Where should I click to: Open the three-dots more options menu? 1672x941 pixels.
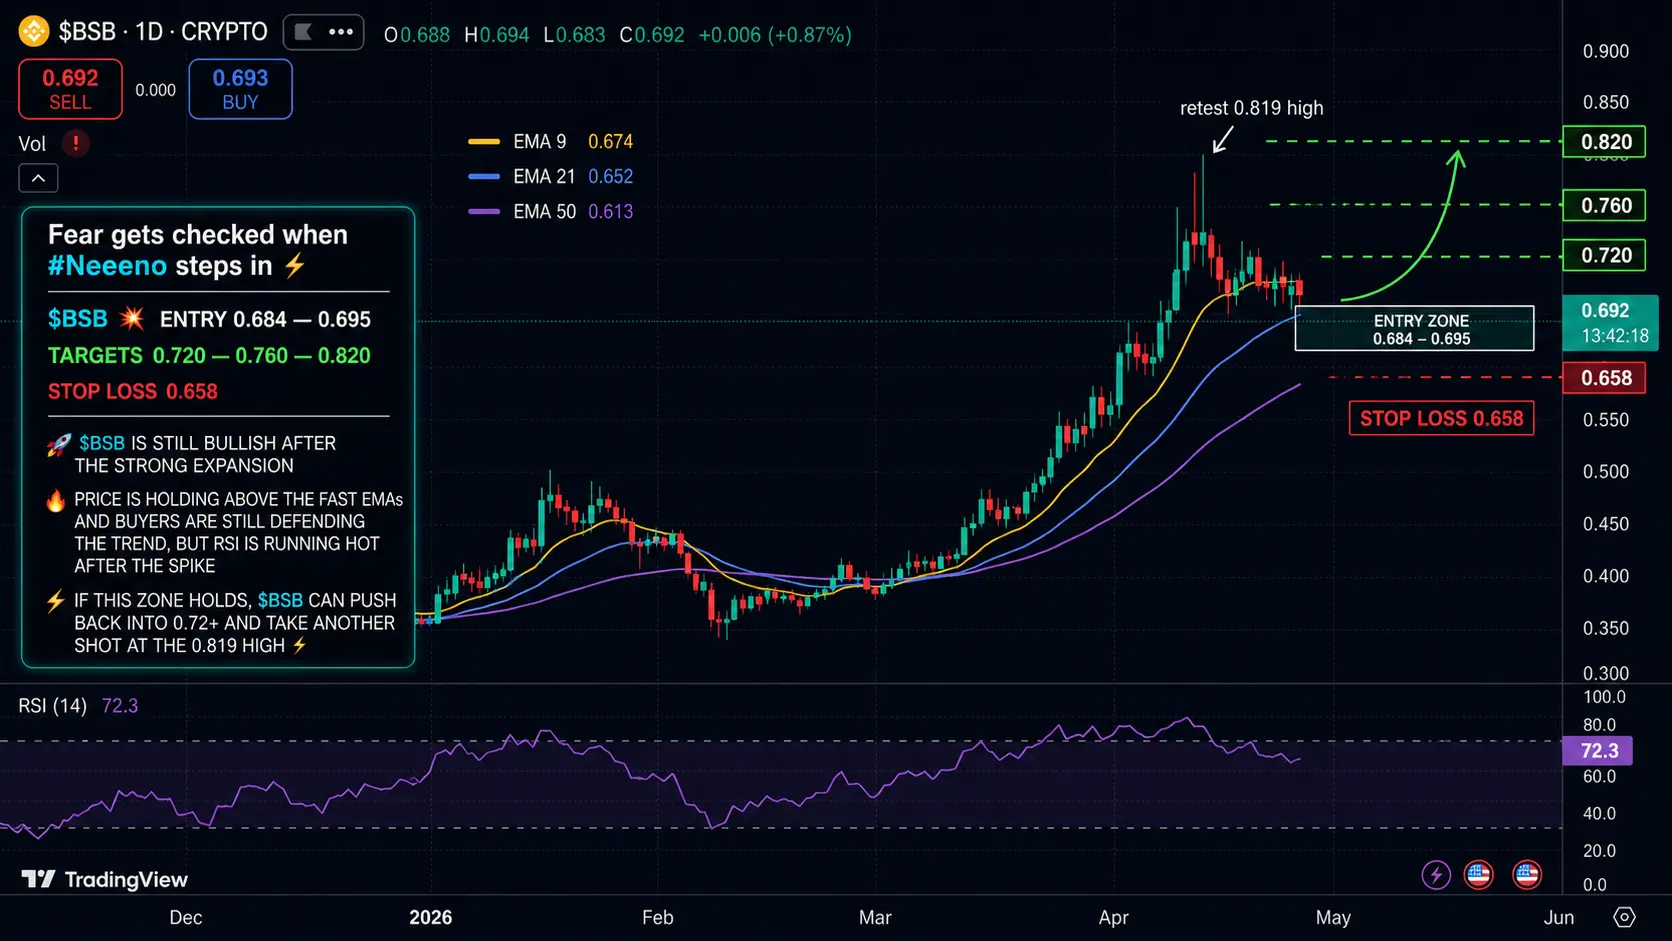pyautogui.click(x=341, y=32)
